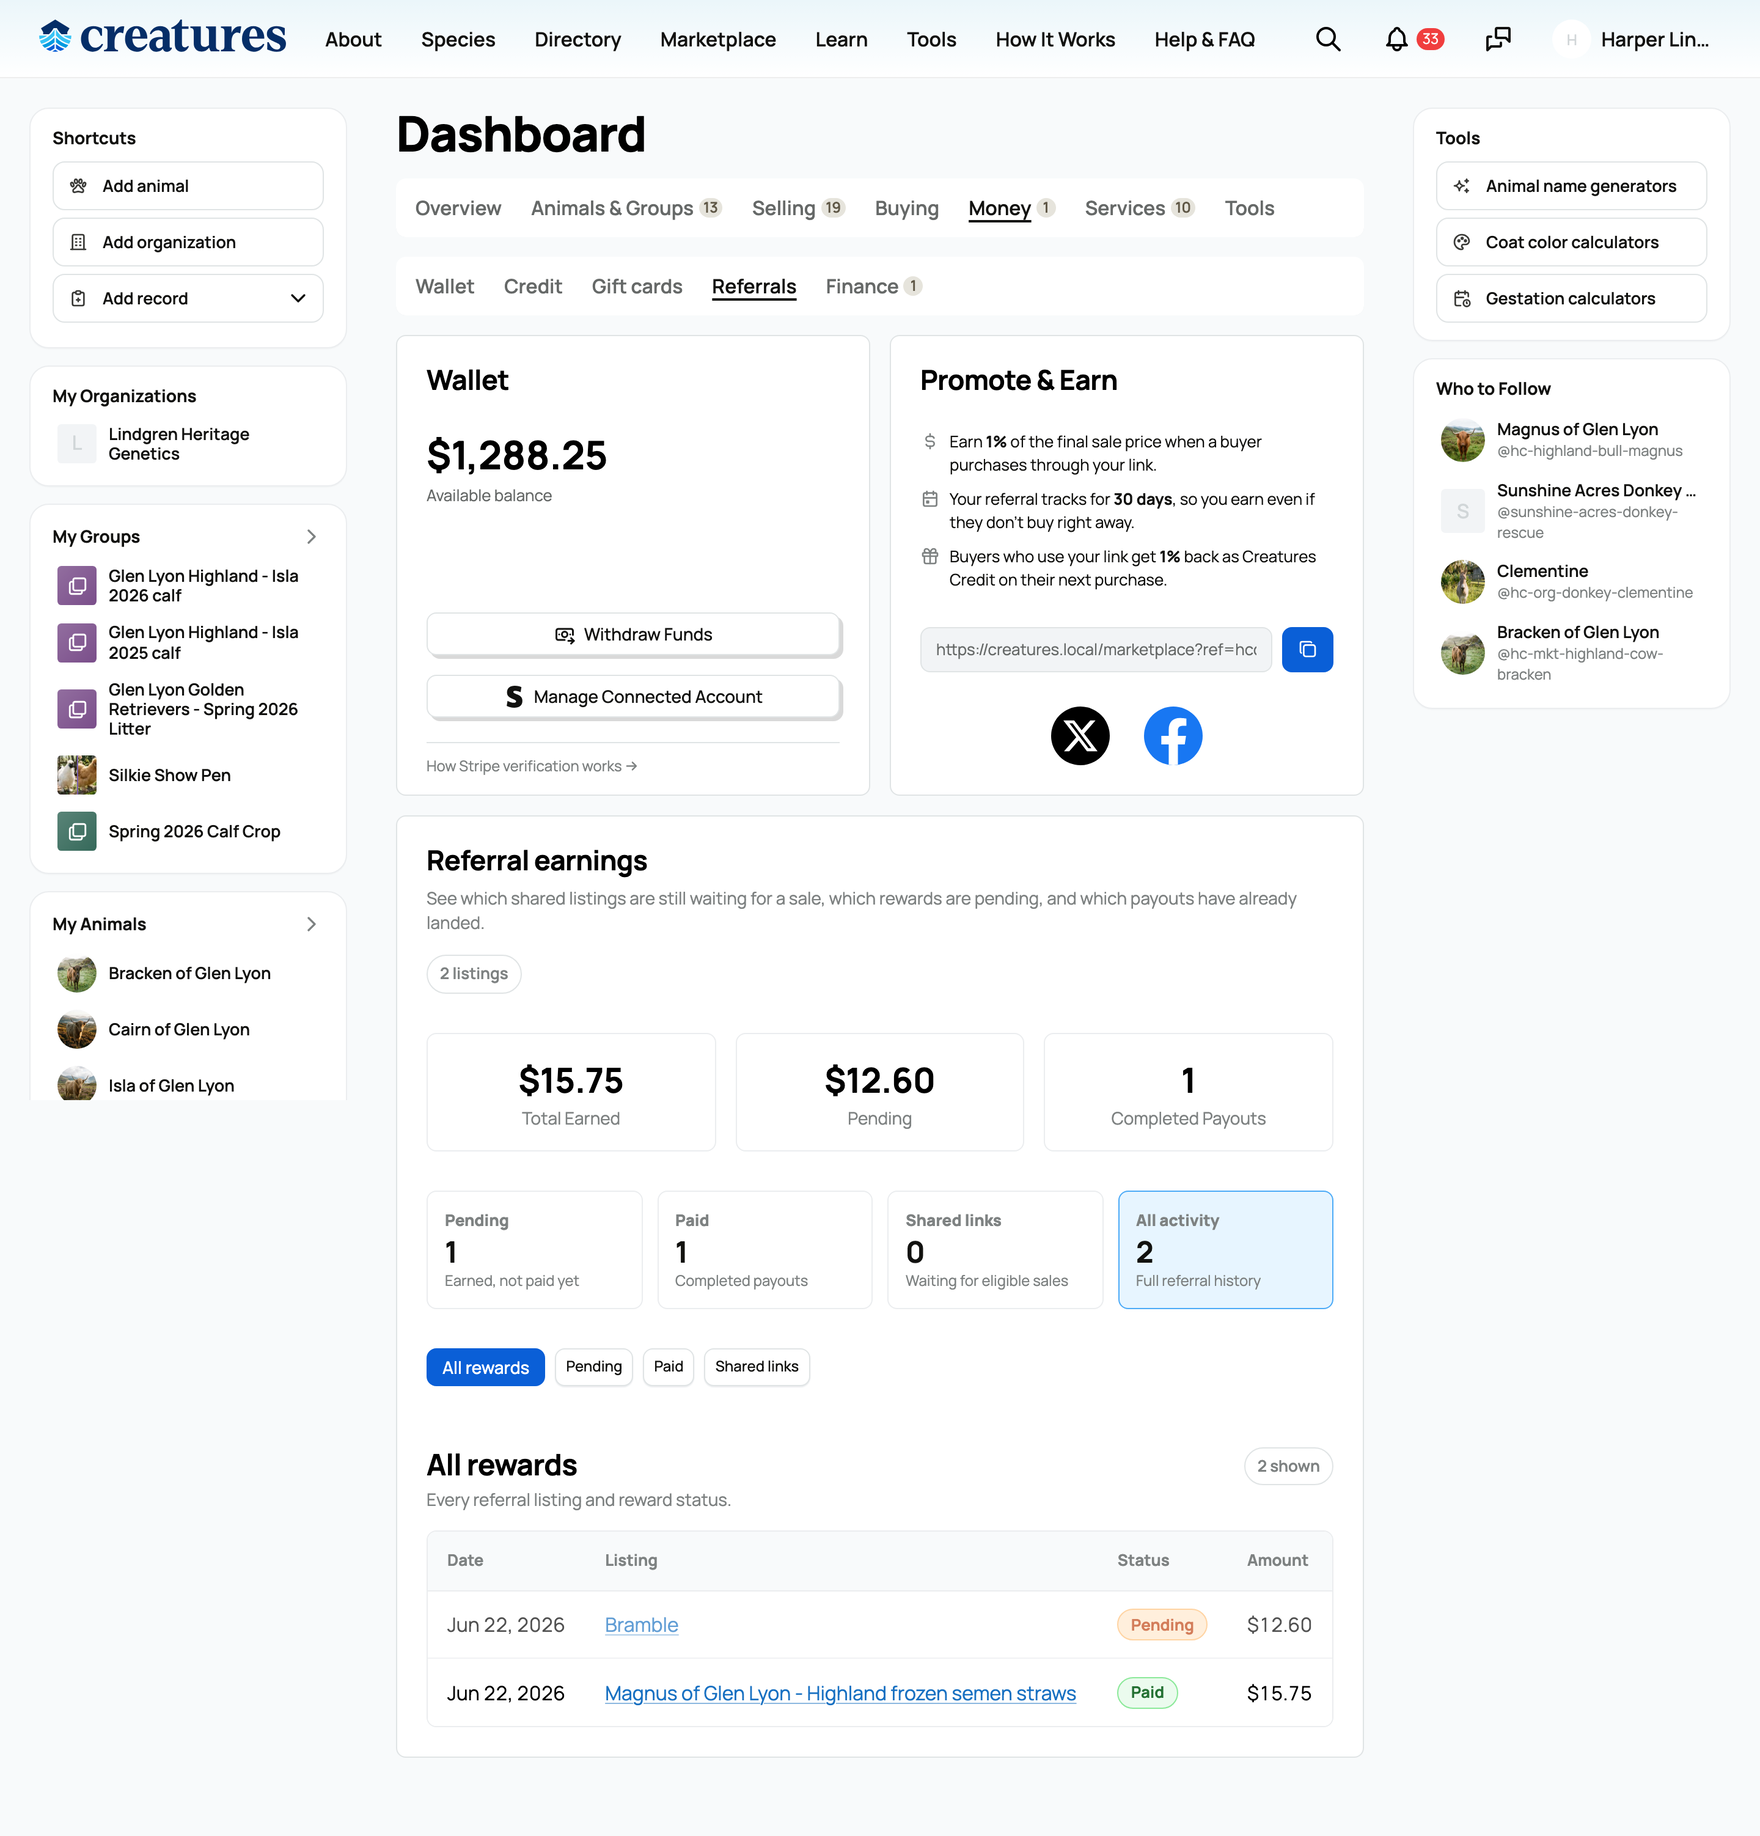Click the referral URL field
Screen dimensions: 1760x1836
tap(1096, 649)
